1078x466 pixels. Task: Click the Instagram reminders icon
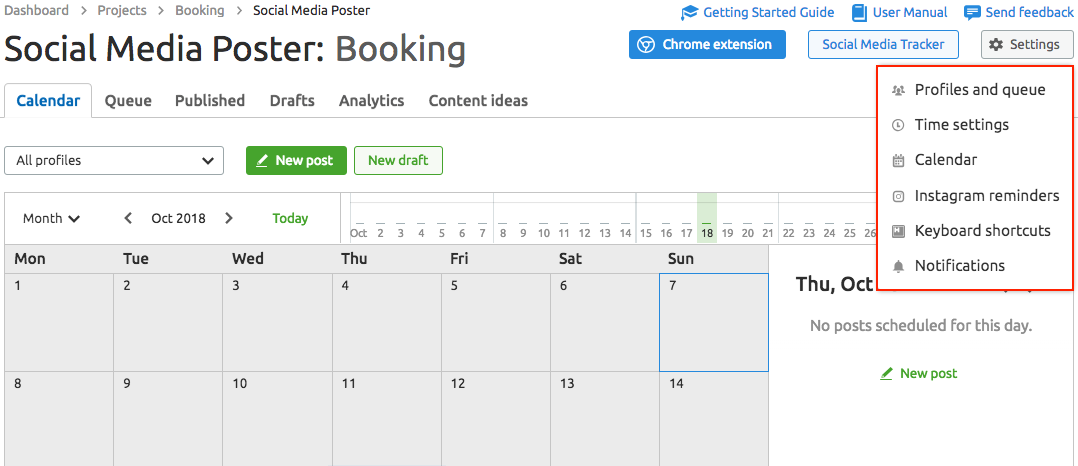click(x=898, y=196)
